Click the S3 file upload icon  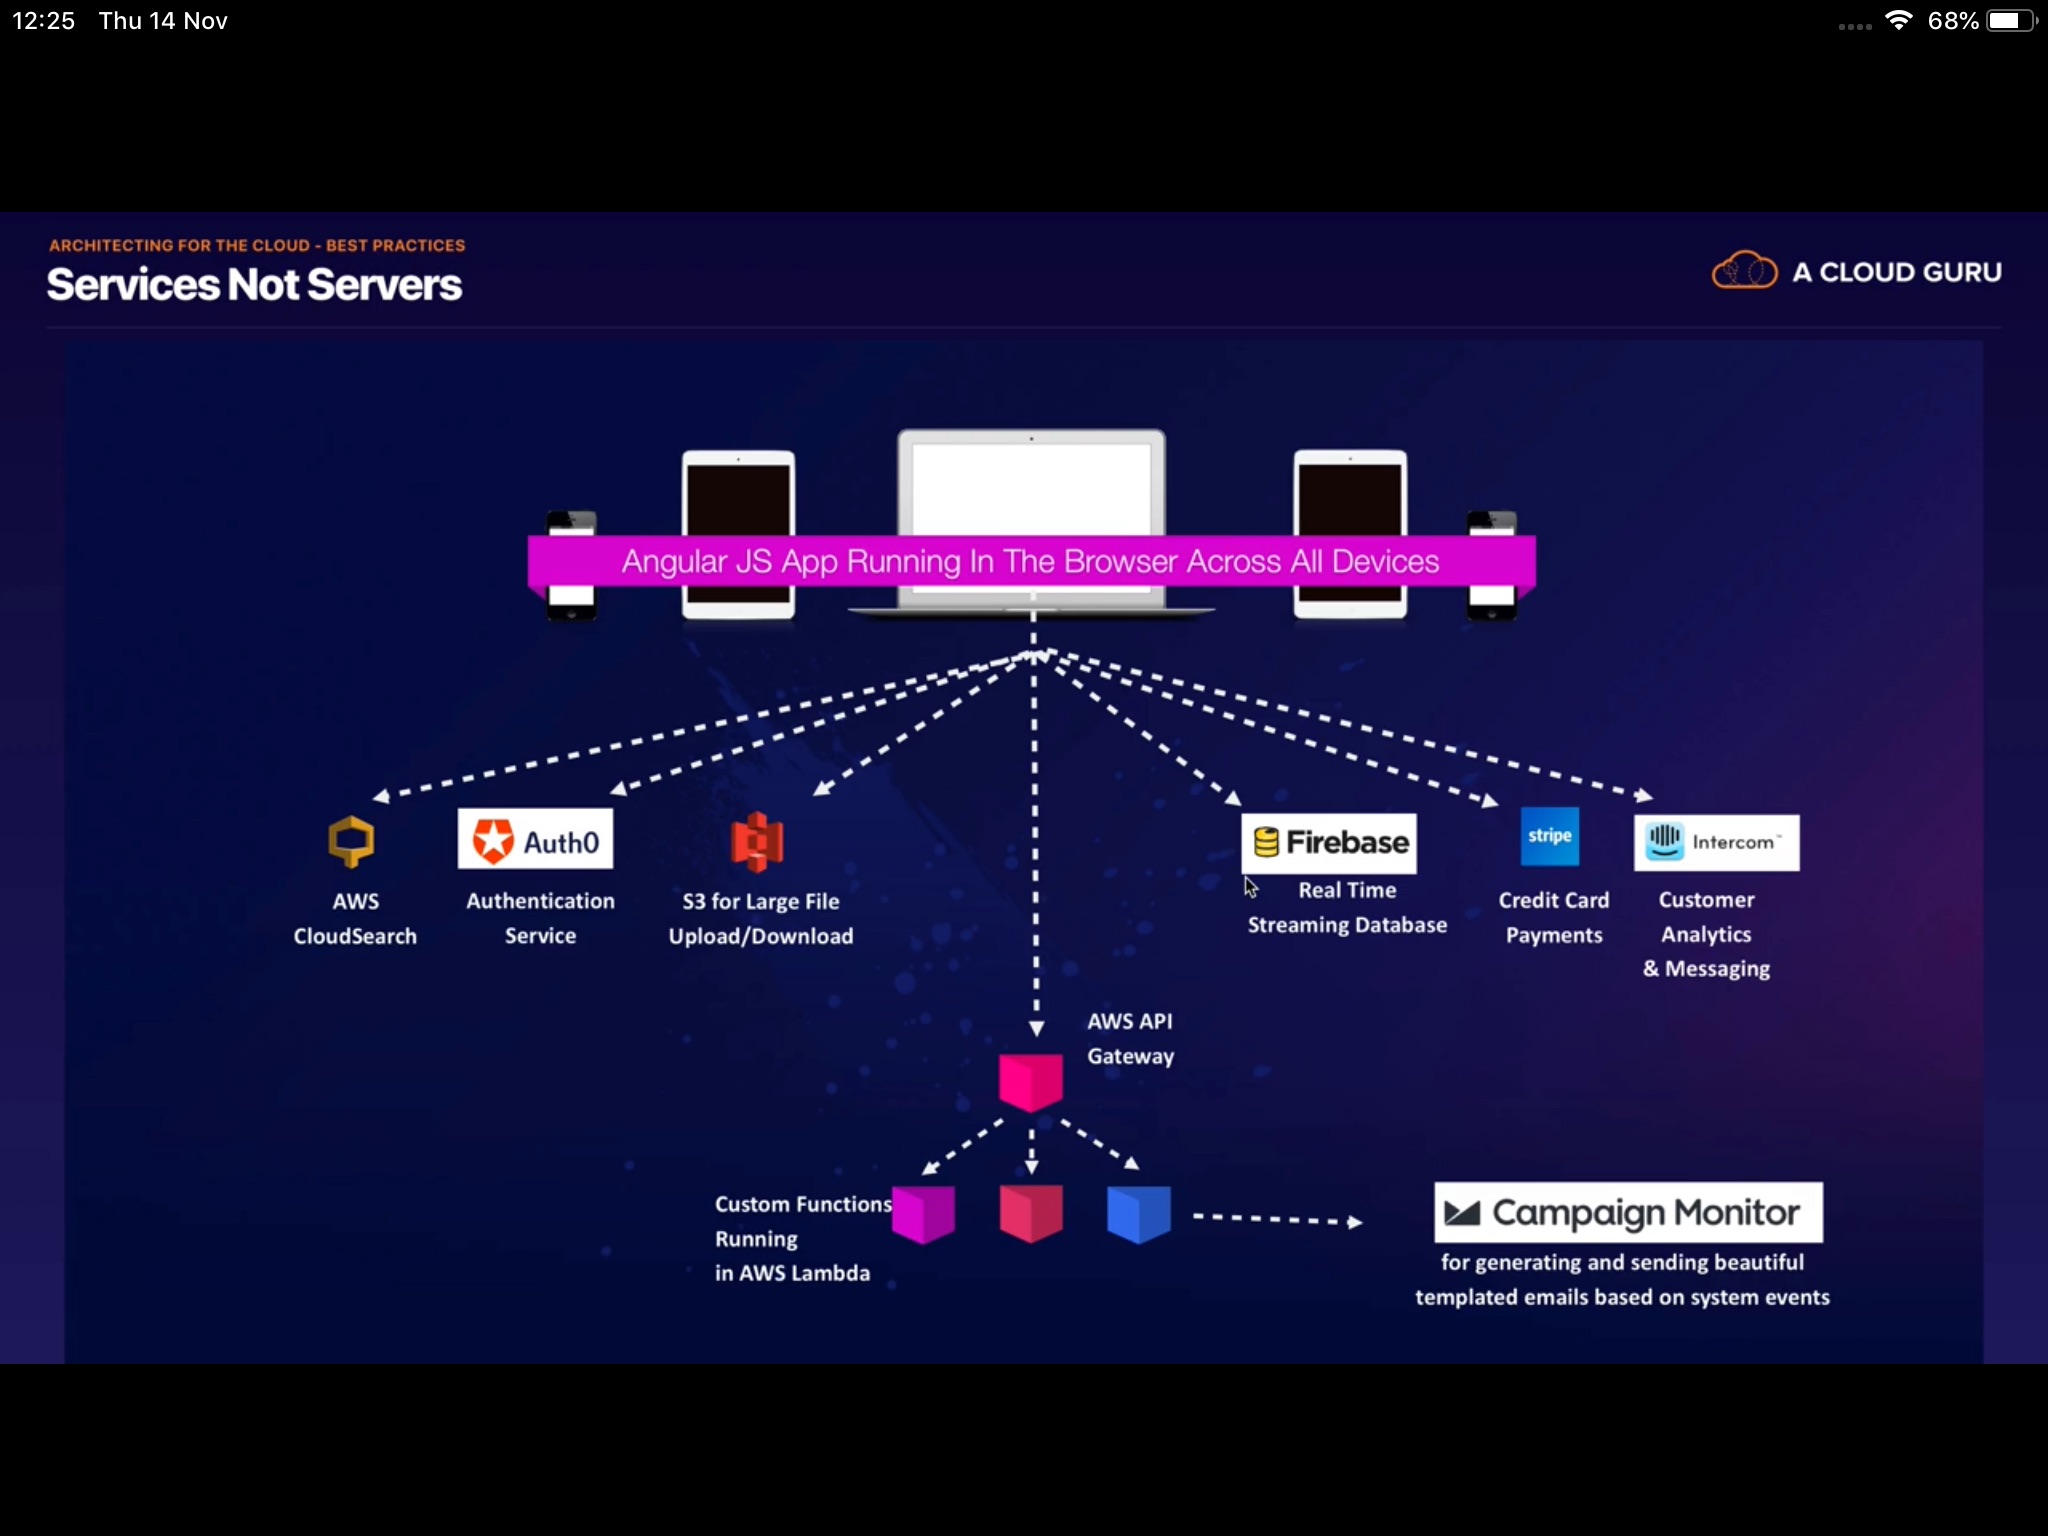[x=756, y=841]
